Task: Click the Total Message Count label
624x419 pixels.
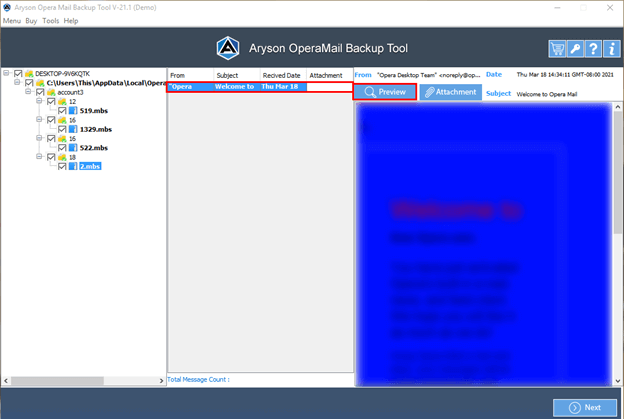Action: click(198, 380)
